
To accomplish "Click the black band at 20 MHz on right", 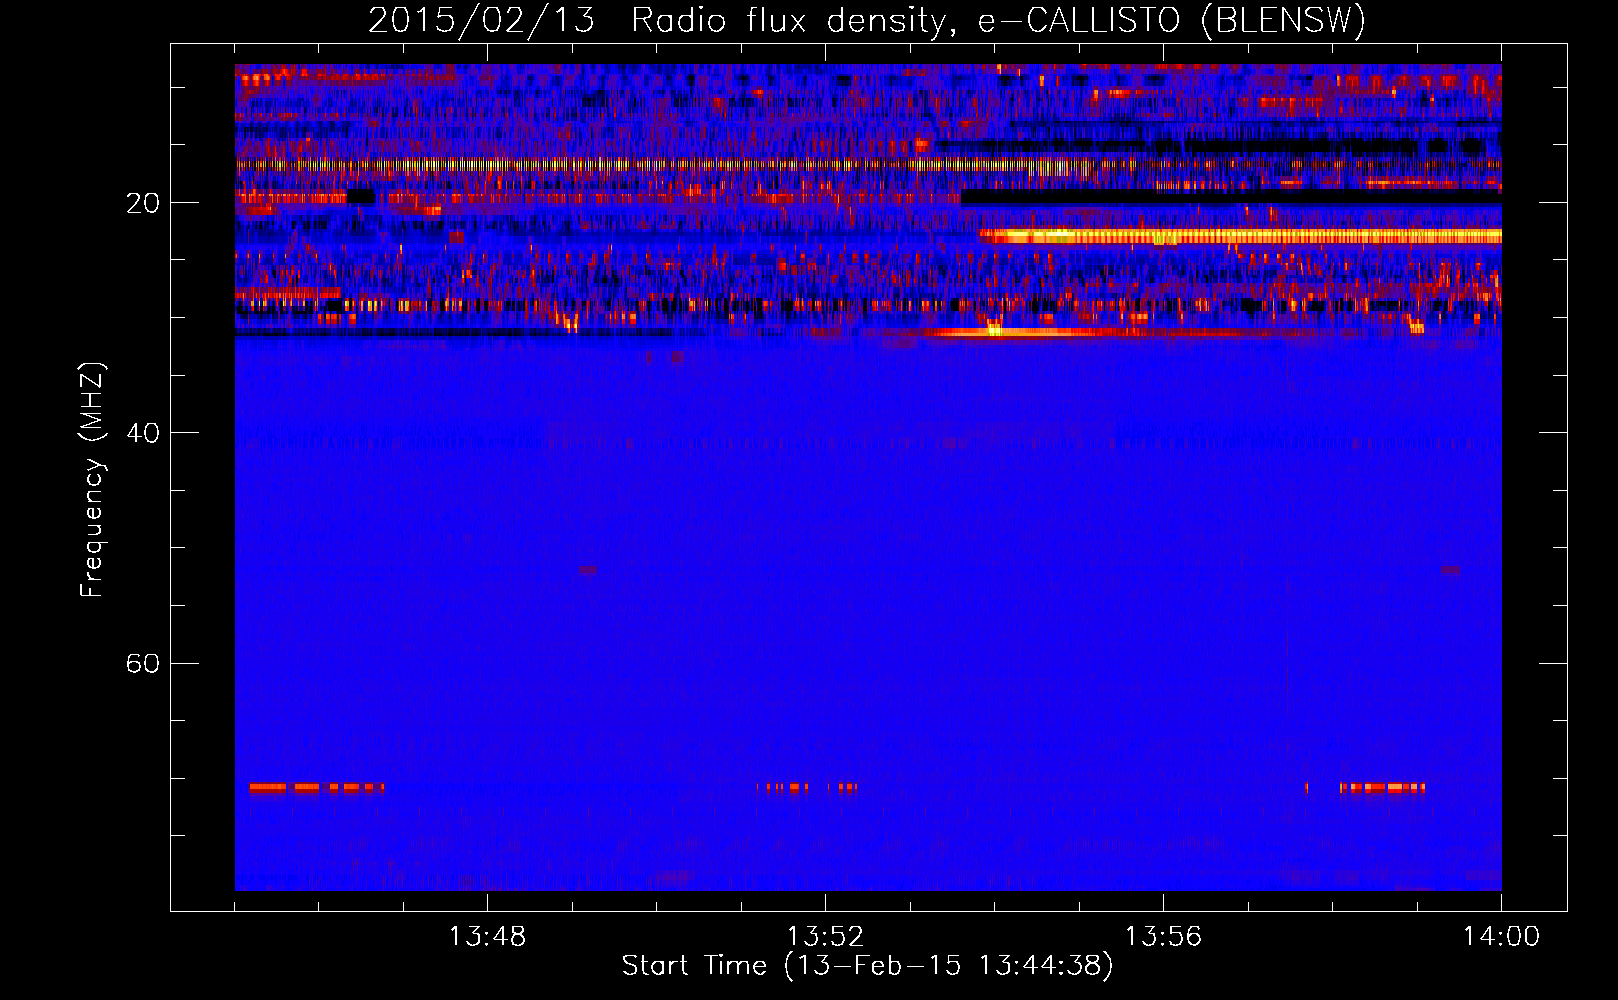I will (1231, 198).
